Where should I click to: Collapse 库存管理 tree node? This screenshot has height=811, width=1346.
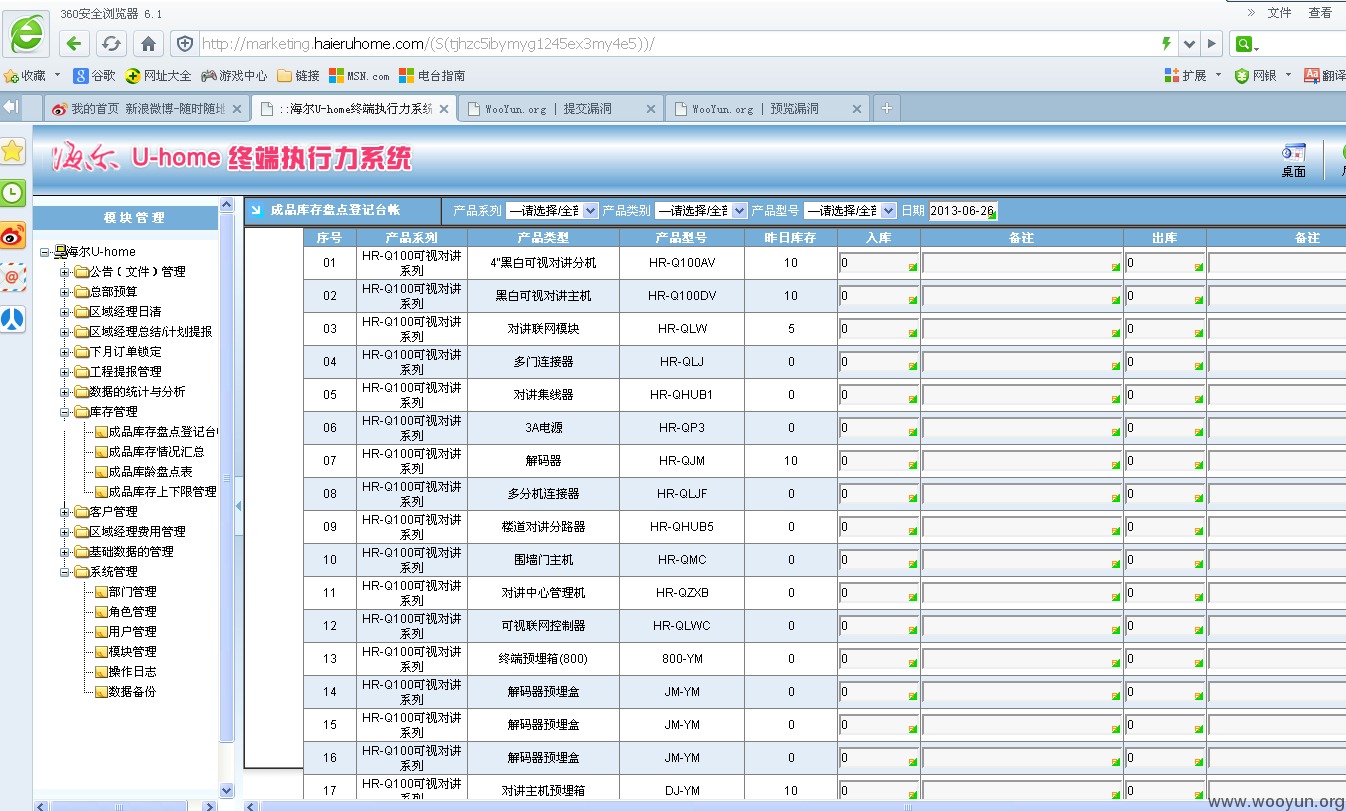click(x=65, y=412)
